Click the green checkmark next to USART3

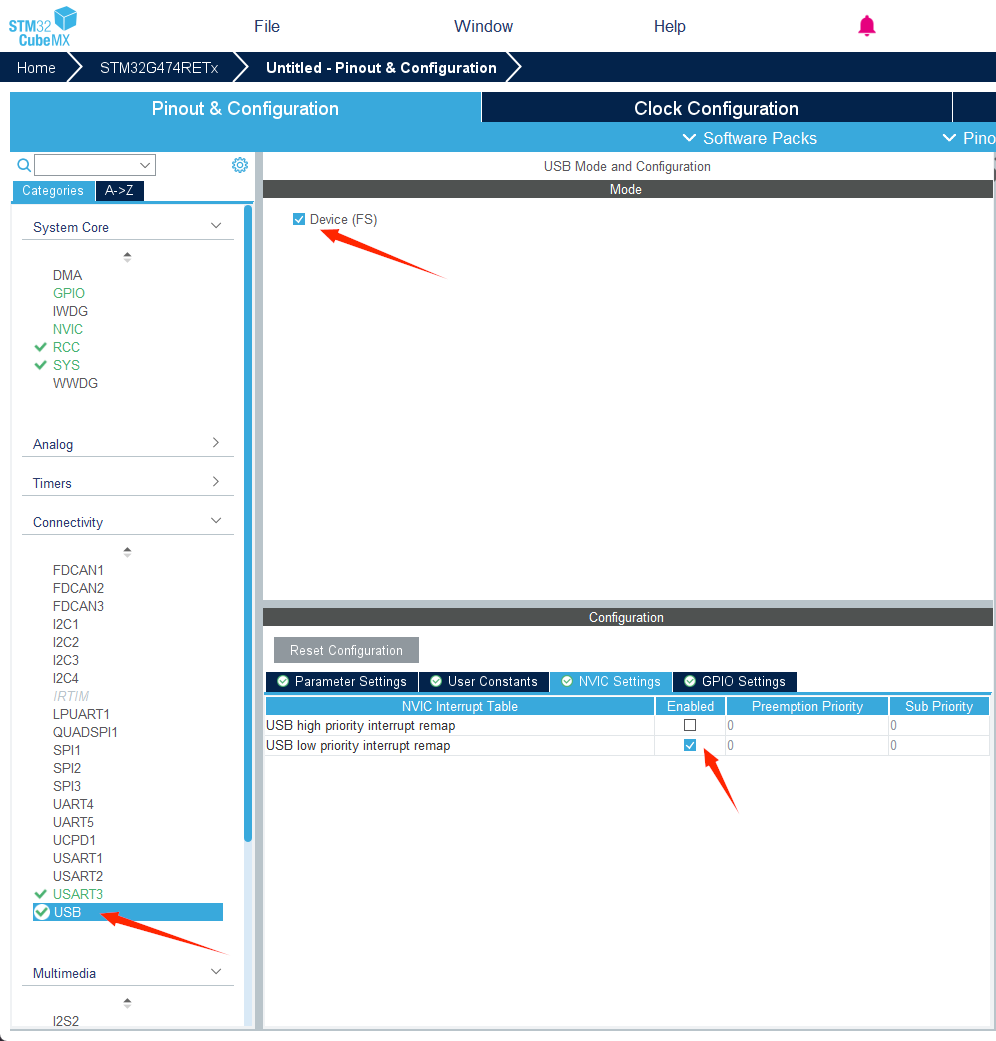(41, 894)
